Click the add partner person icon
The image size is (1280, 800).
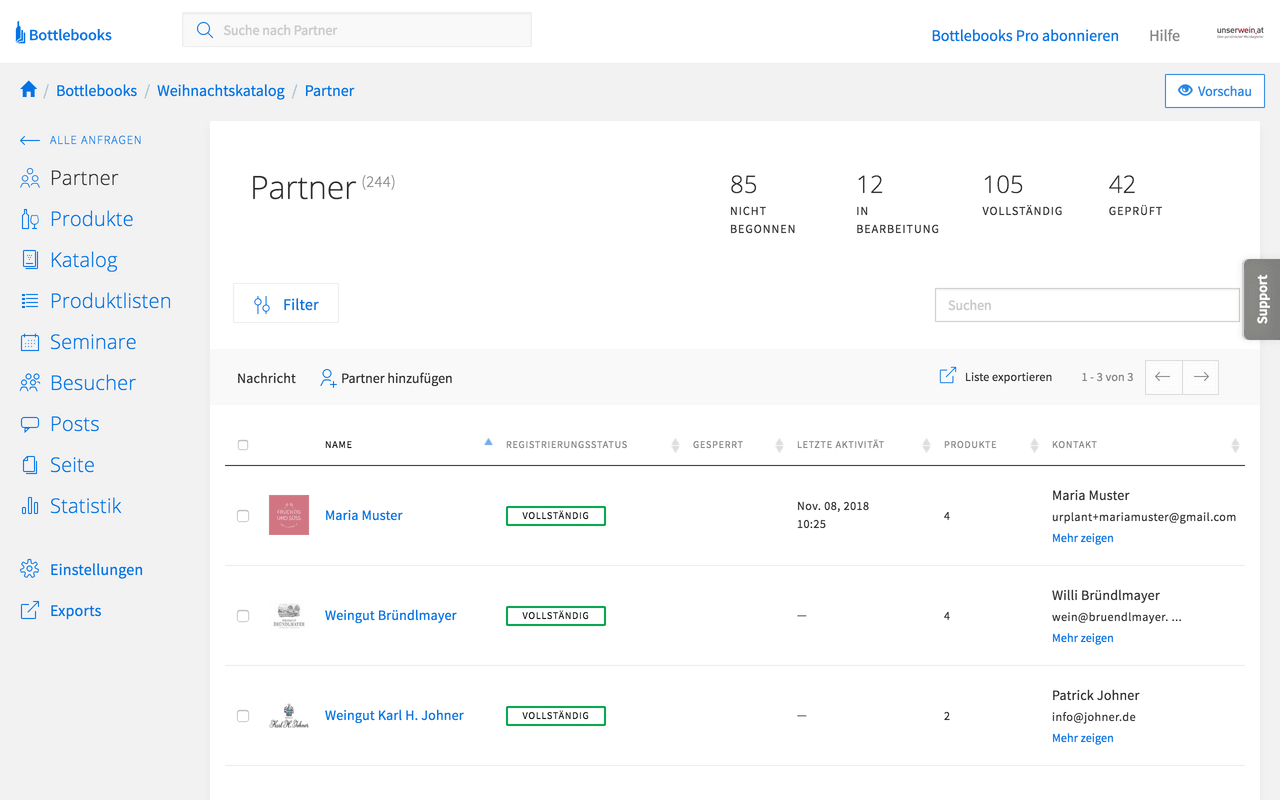click(328, 378)
